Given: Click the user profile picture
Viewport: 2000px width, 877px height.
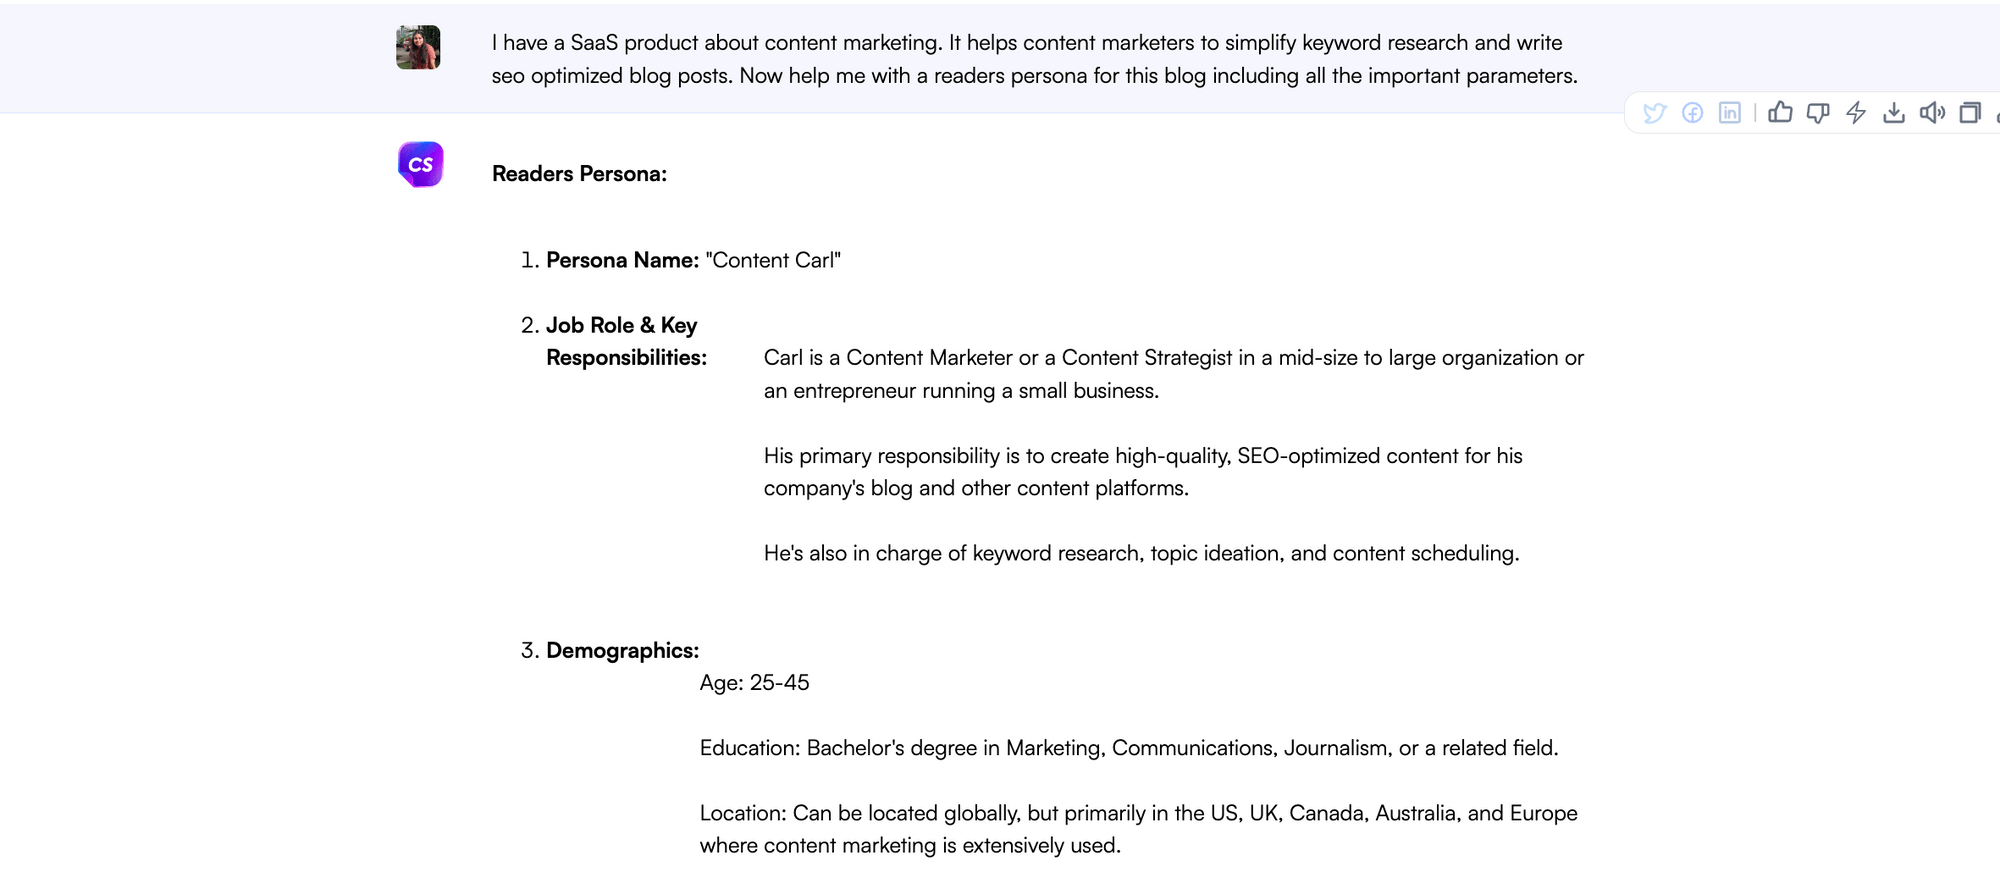Looking at the screenshot, I should point(419,47).
